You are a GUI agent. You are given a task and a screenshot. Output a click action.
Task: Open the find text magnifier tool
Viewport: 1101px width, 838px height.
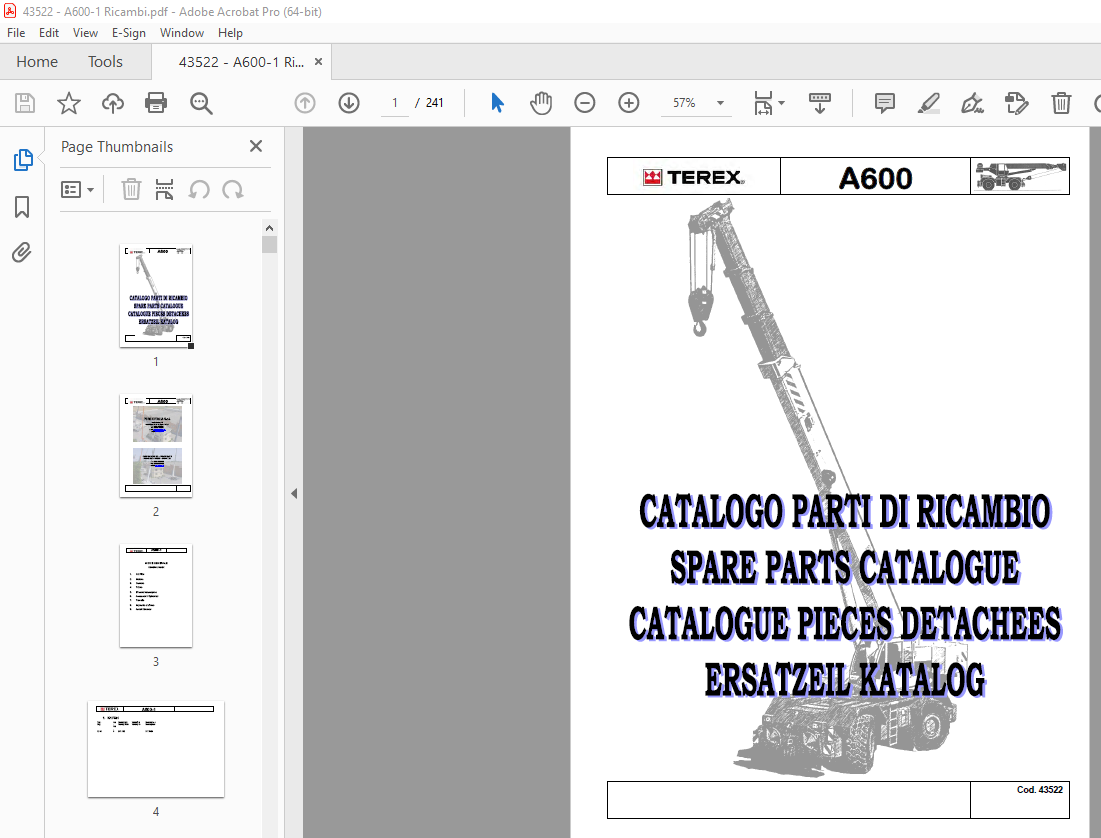point(202,103)
